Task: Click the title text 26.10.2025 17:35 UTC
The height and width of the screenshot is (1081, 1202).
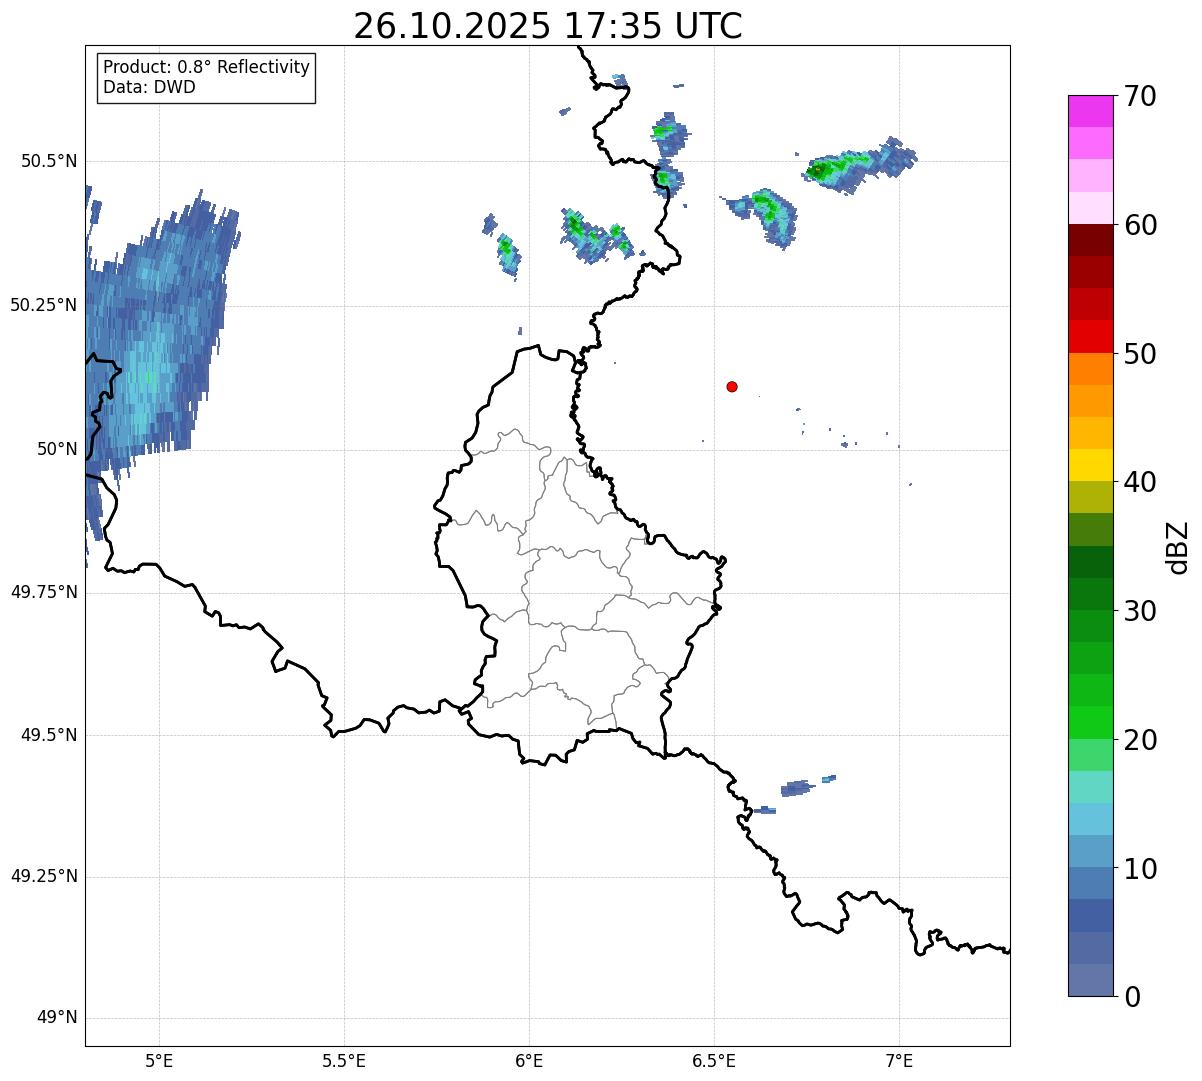Action: tap(548, 26)
